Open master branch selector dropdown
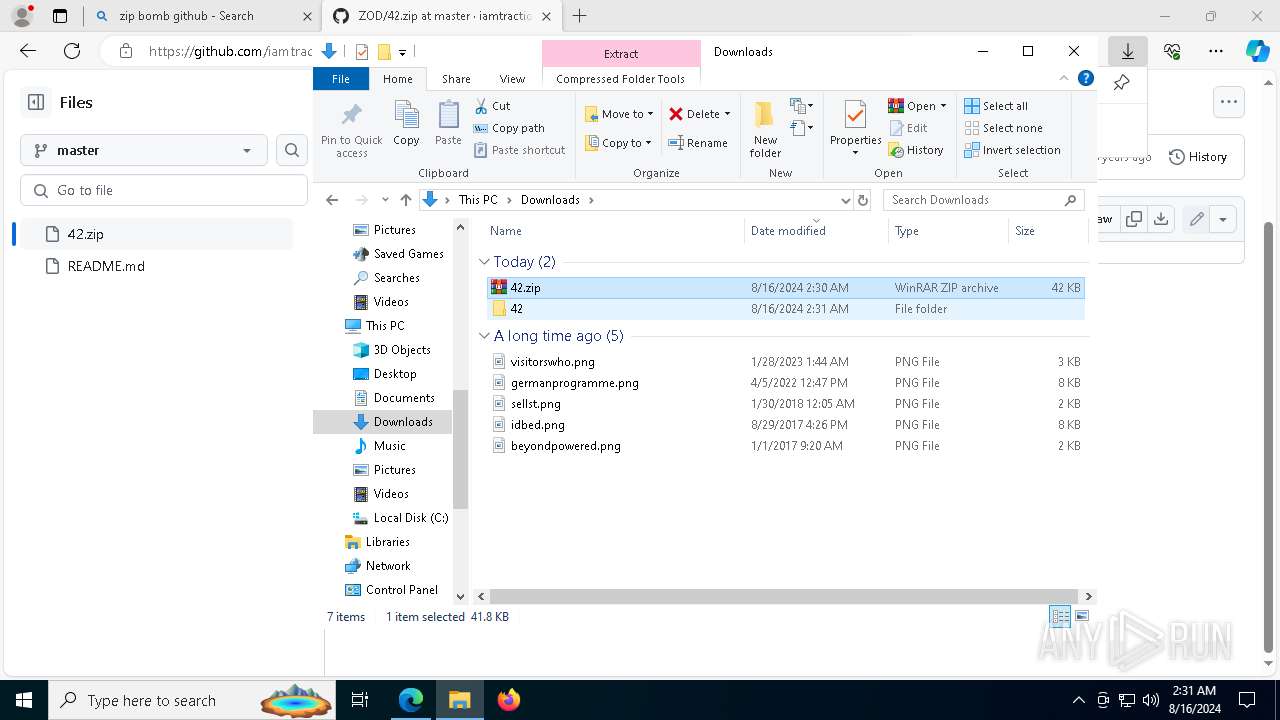1280x720 pixels. (x=143, y=150)
